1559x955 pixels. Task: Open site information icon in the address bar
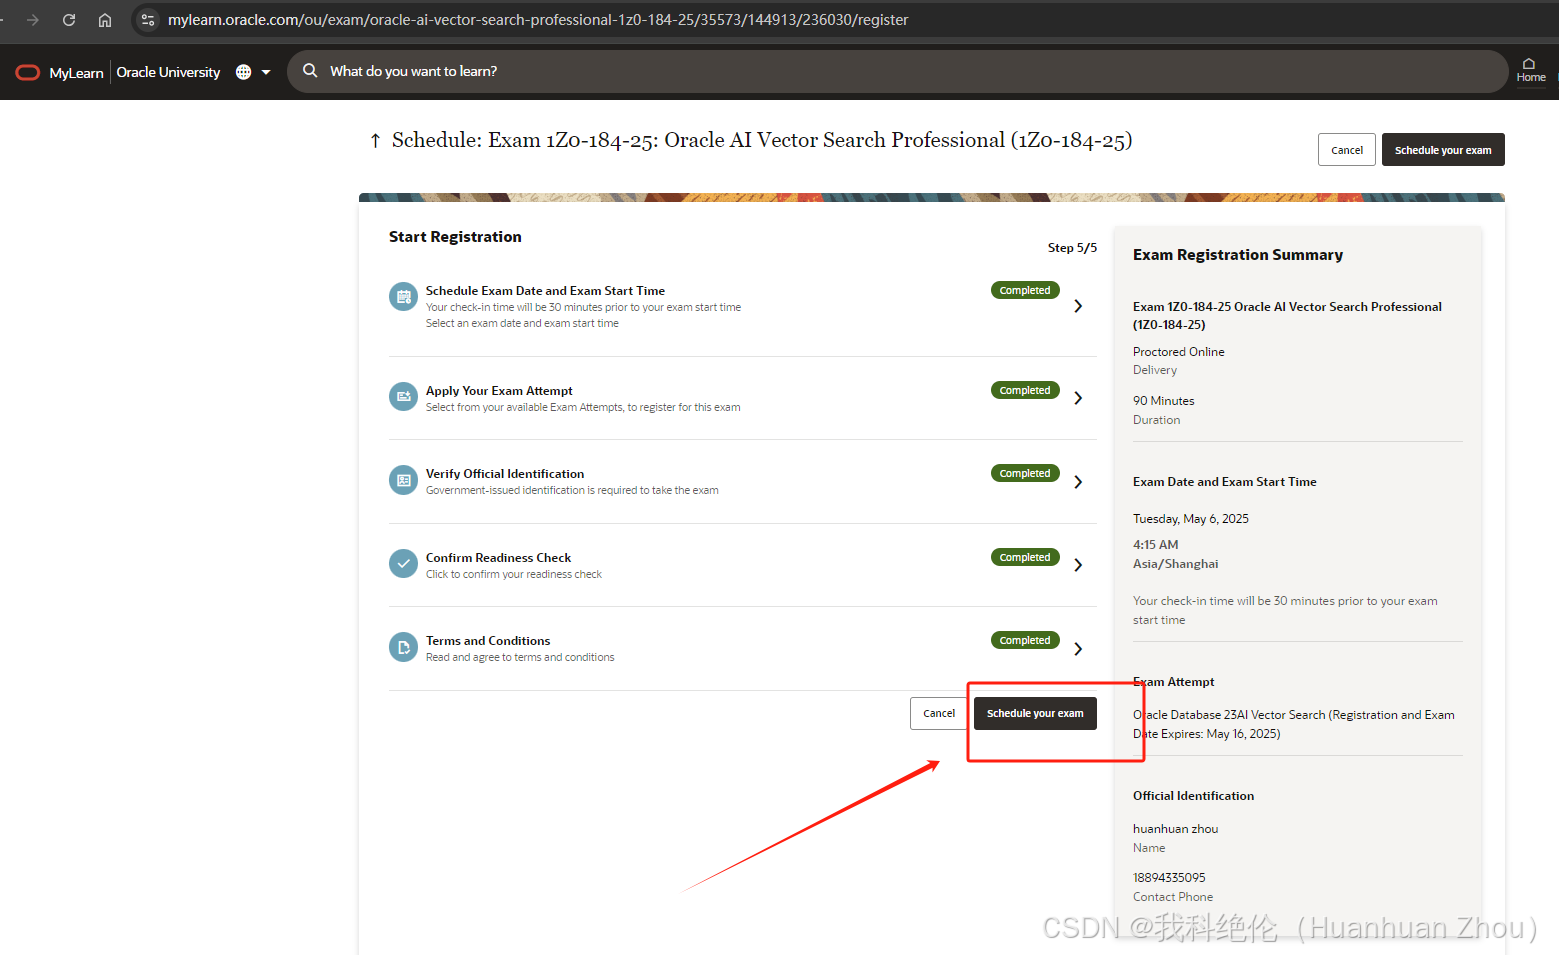[x=148, y=20]
